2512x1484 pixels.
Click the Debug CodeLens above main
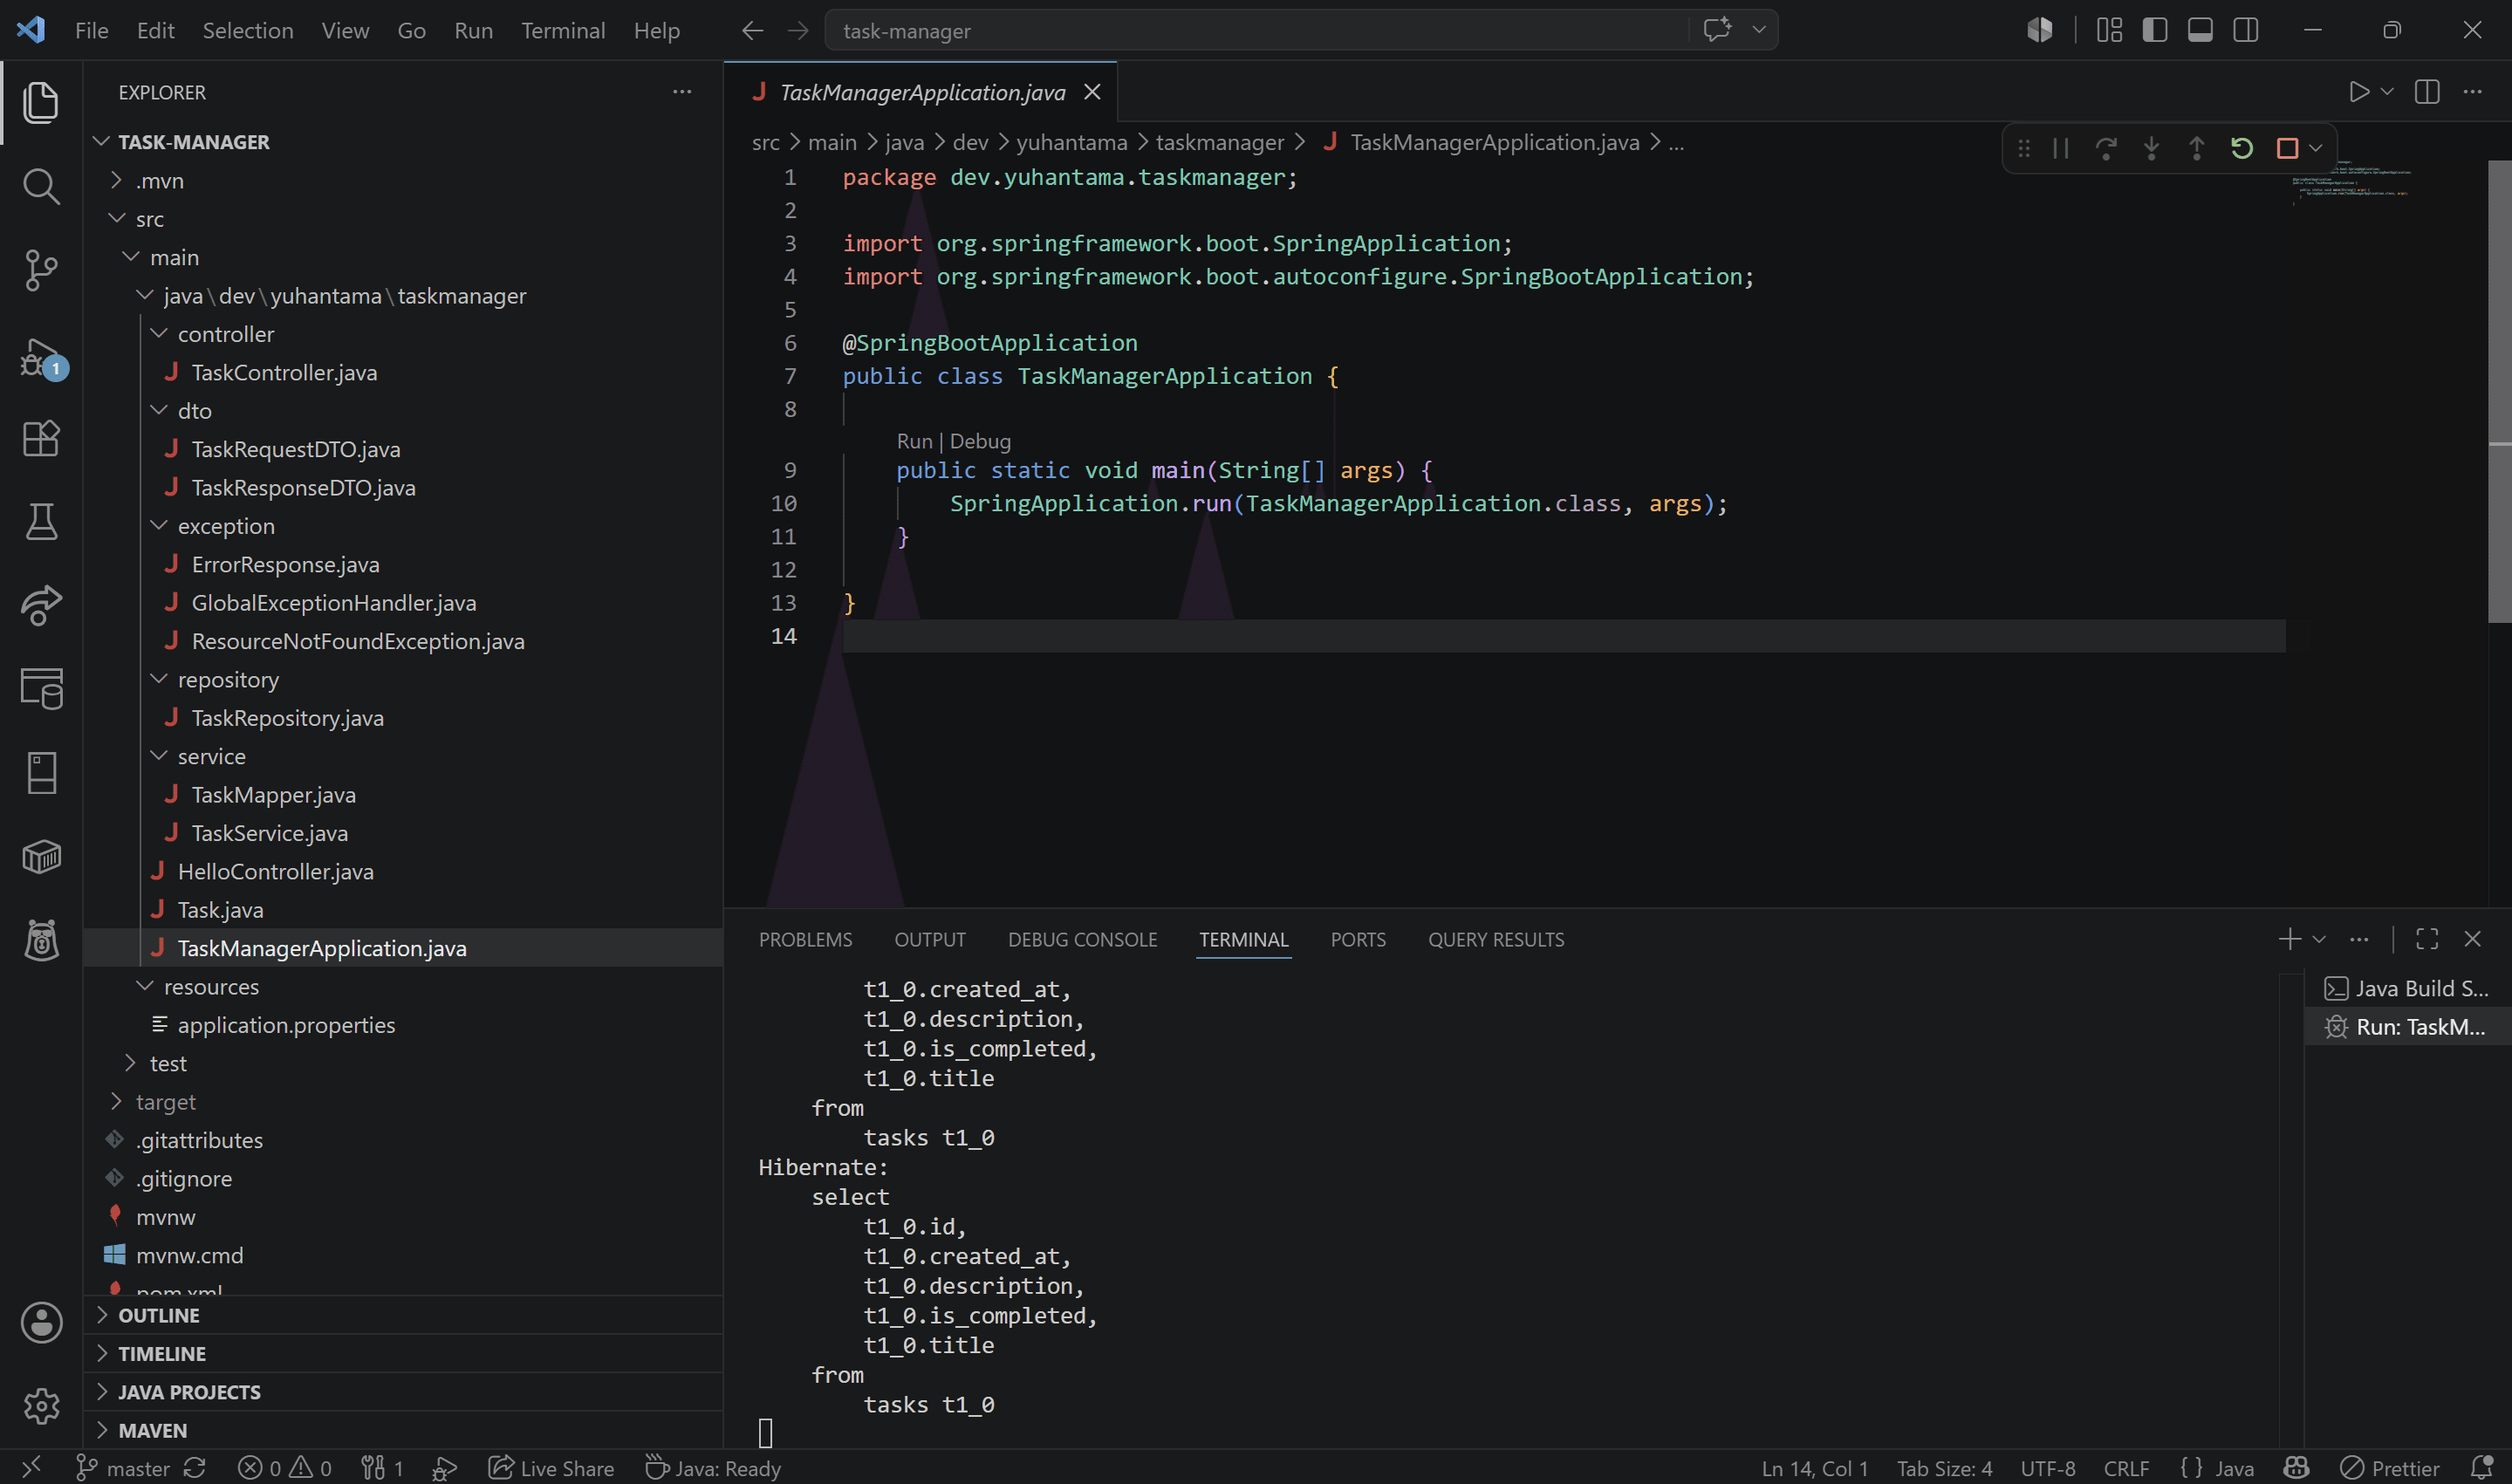[x=980, y=441]
